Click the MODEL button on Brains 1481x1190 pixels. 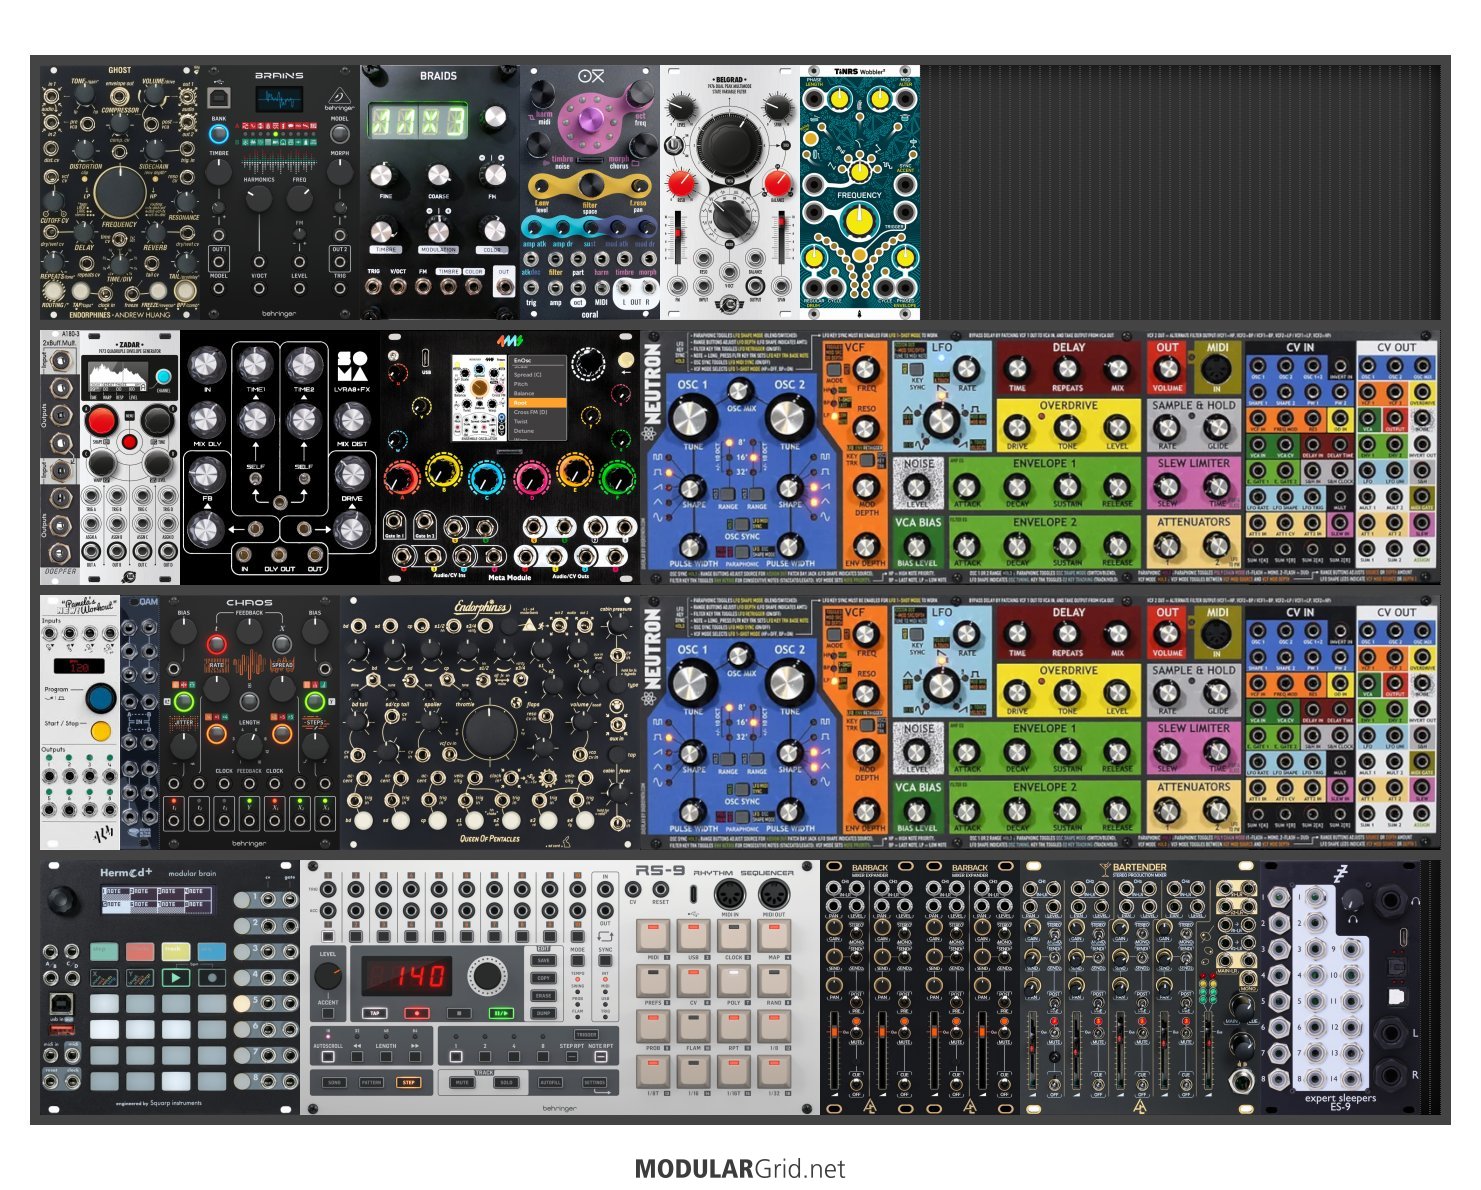(x=340, y=133)
